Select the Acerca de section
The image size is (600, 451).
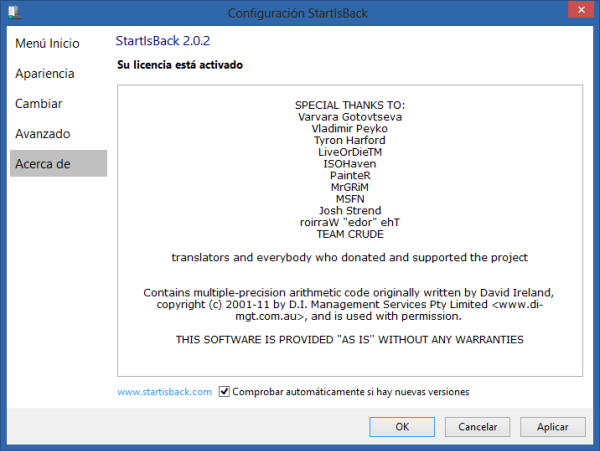(x=59, y=164)
